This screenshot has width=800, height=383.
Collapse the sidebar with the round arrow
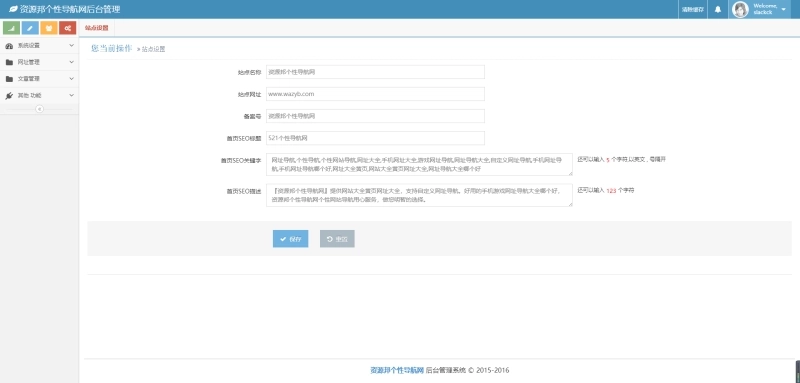pyautogui.click(x=39, y=109)
